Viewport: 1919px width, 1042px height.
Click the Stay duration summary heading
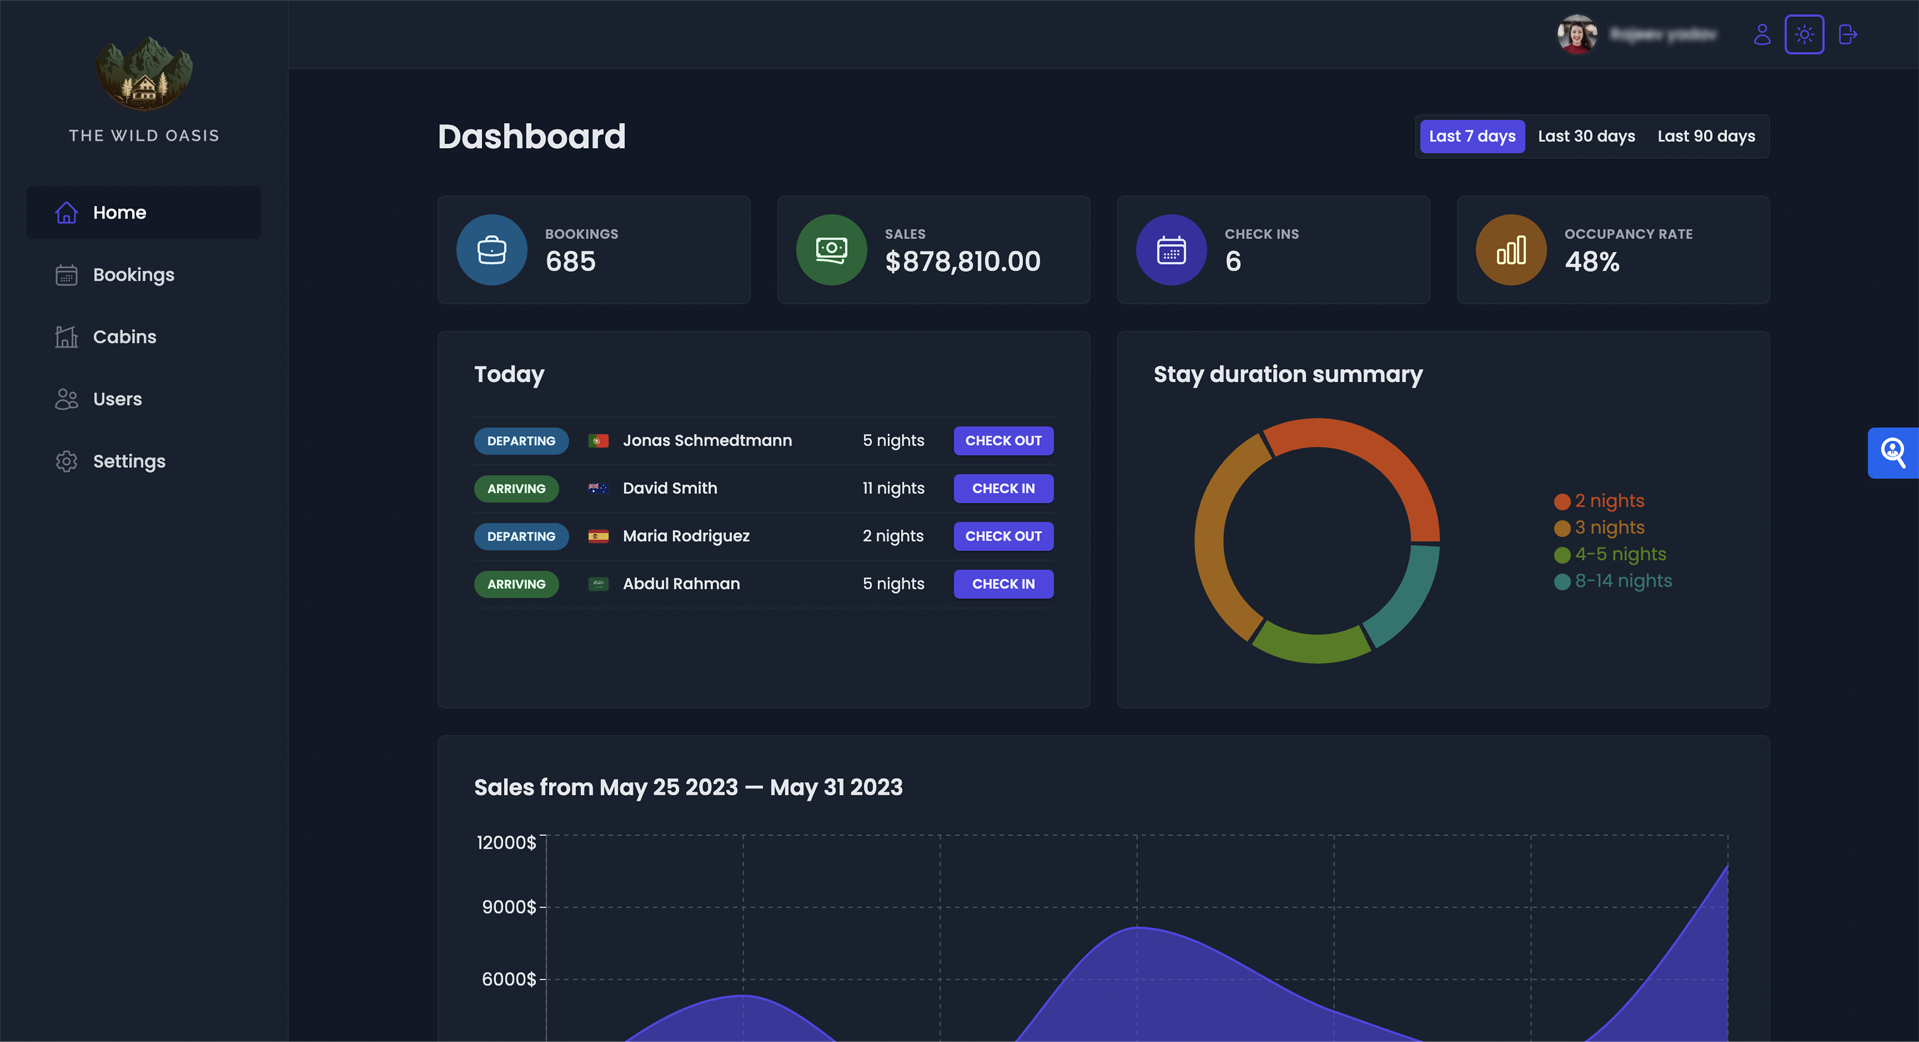point(1288,375)
